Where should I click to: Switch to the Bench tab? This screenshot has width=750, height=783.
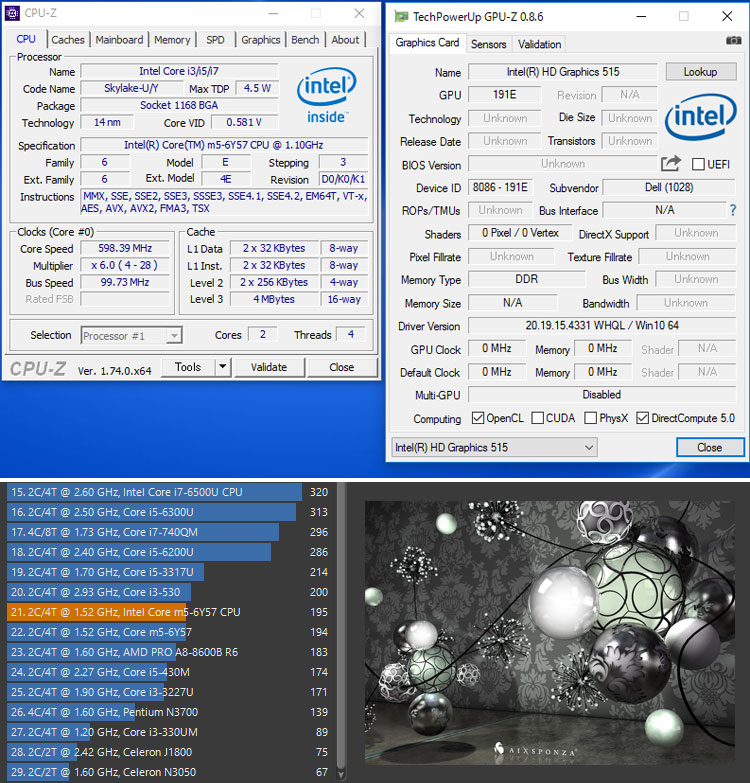[x=305, y=39]
